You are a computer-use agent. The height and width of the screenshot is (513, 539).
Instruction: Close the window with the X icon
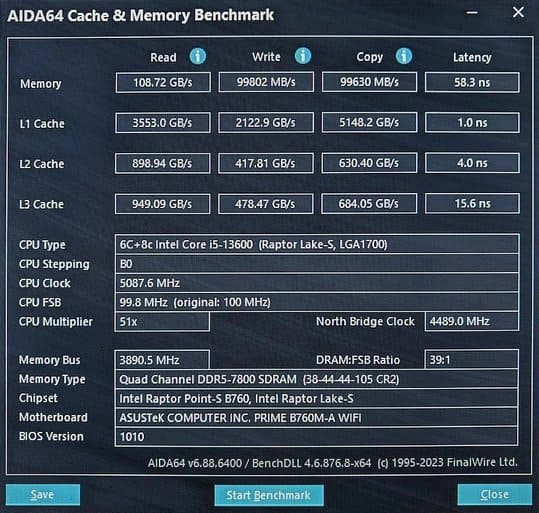coord(518,12)
